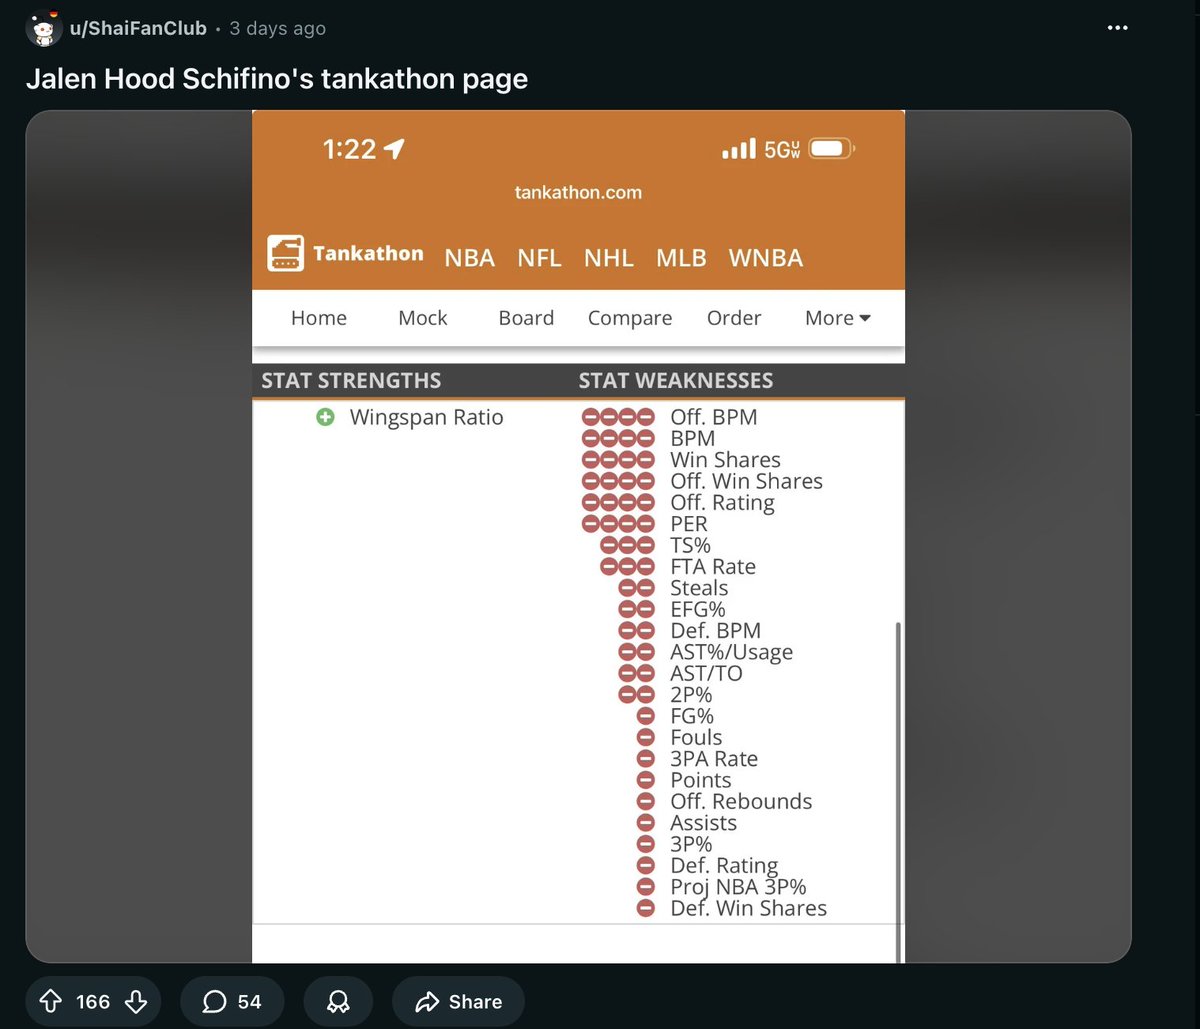Click the STAT WEAKNESSES header

tap(676, 380)
